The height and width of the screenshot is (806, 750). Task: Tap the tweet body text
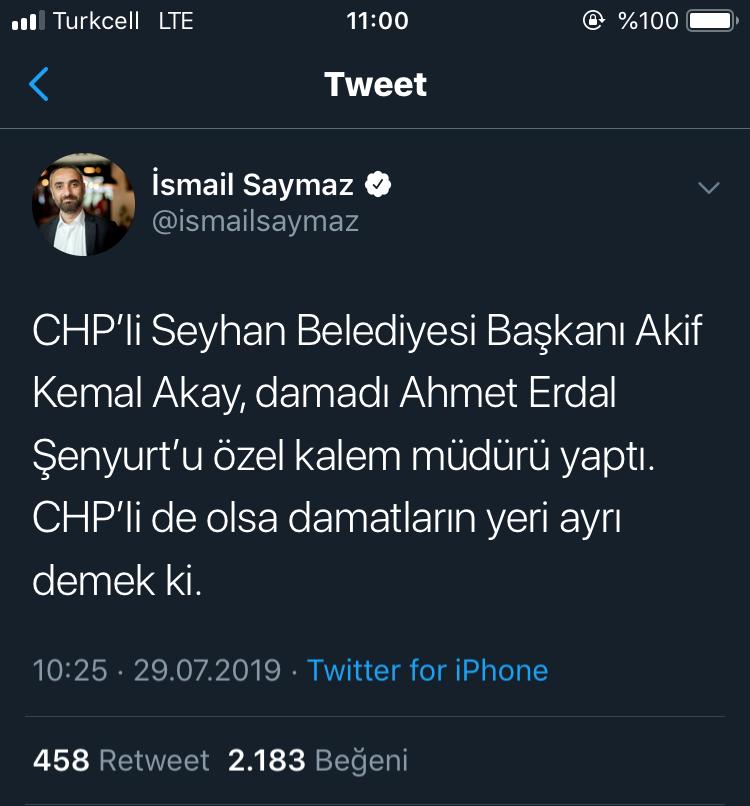pyautogui.click(x=368, y=456)
